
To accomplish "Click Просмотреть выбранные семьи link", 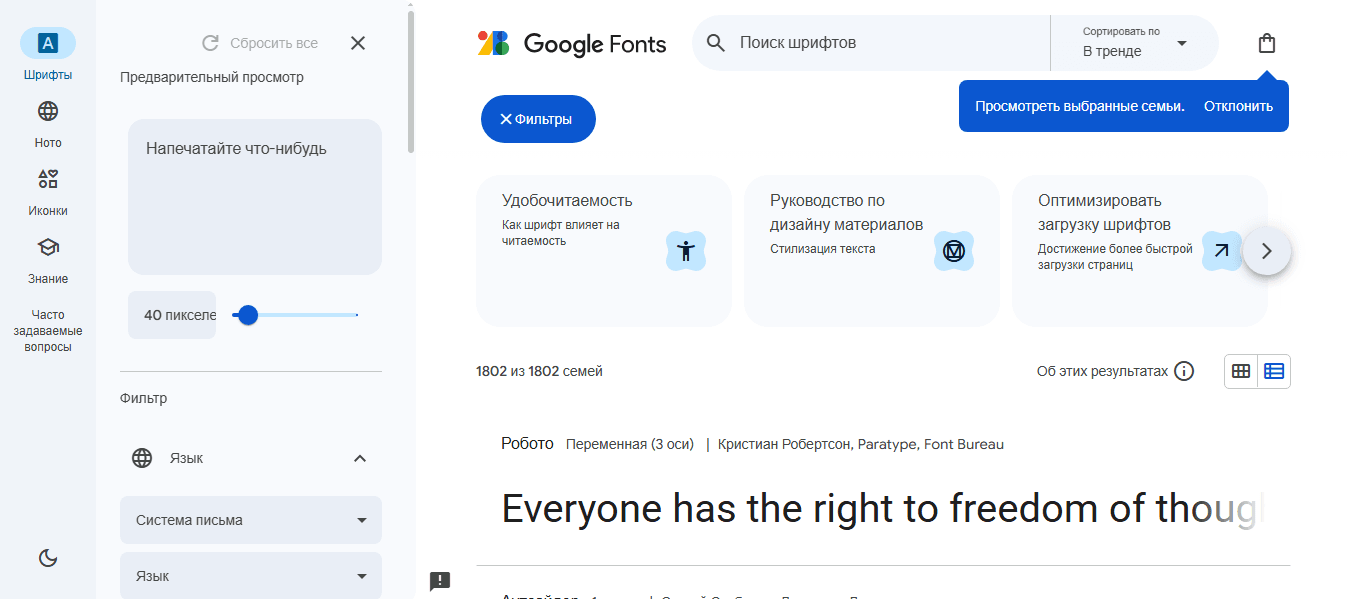I will pos(1080,106).
